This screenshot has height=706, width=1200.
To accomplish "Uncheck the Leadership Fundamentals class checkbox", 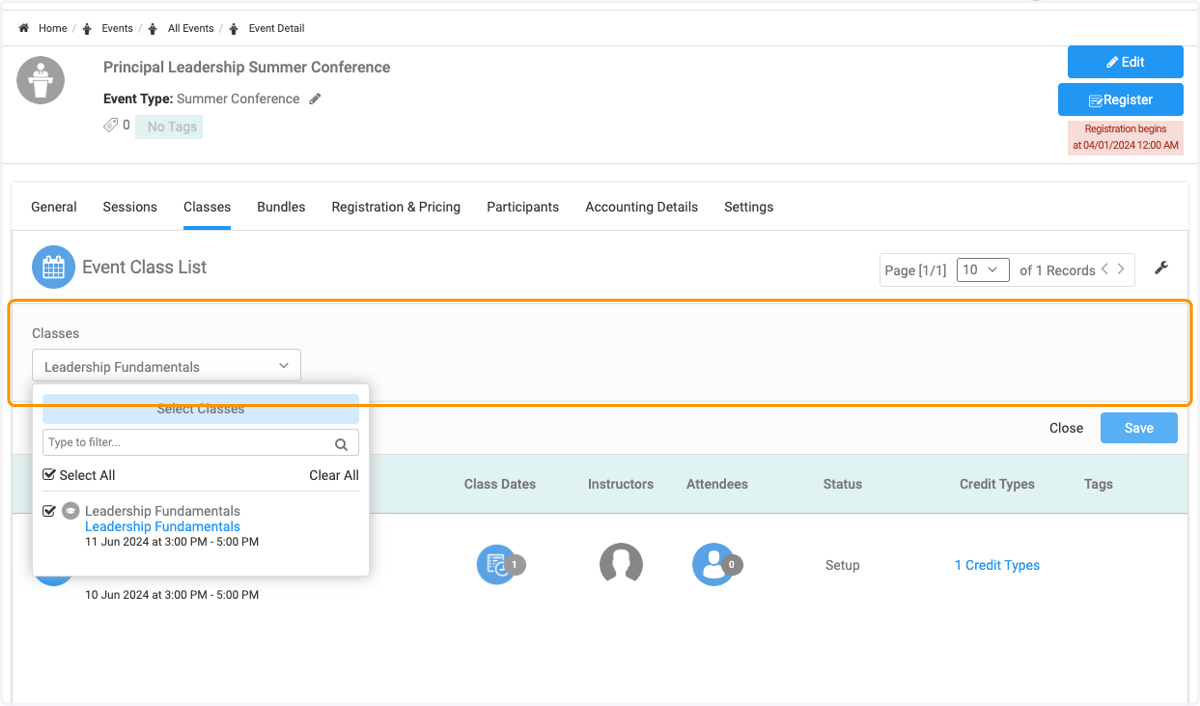I will pos(49,511).
